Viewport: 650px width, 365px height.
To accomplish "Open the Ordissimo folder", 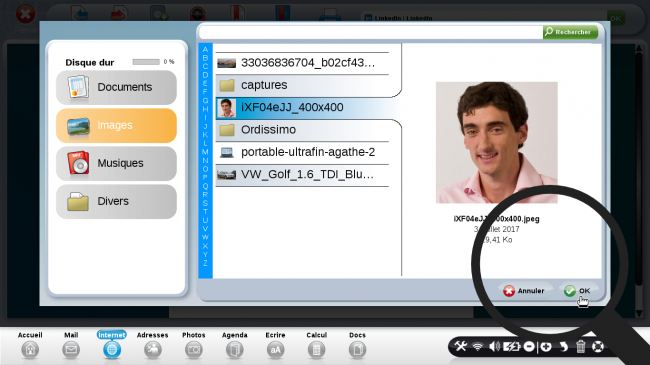I will [302, 130].
